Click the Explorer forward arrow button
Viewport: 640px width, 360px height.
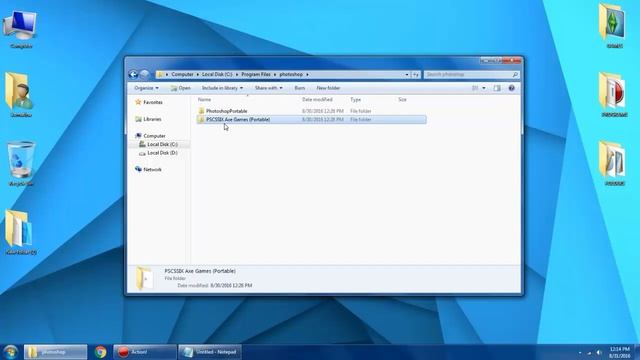click(x=144, y=74)
